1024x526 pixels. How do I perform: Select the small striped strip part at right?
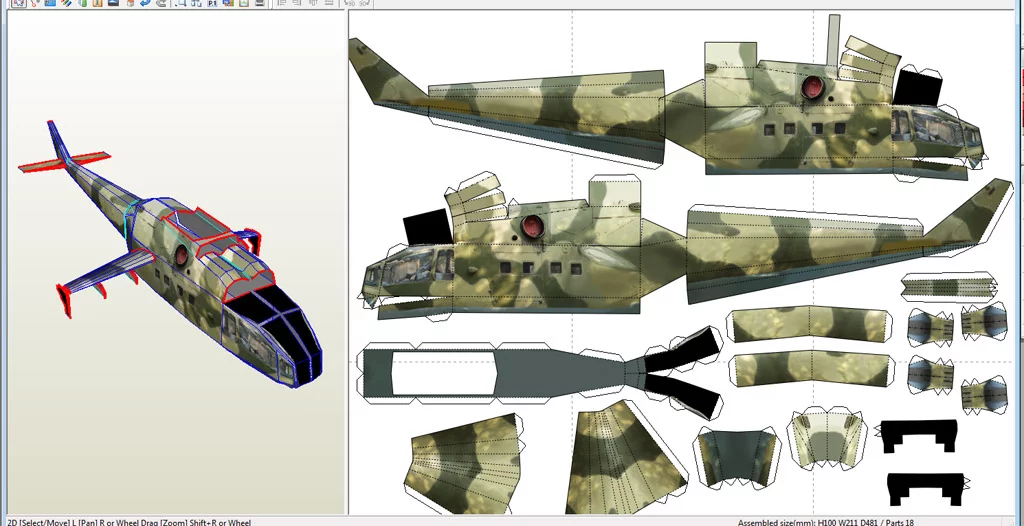click(x=948, y=288)
